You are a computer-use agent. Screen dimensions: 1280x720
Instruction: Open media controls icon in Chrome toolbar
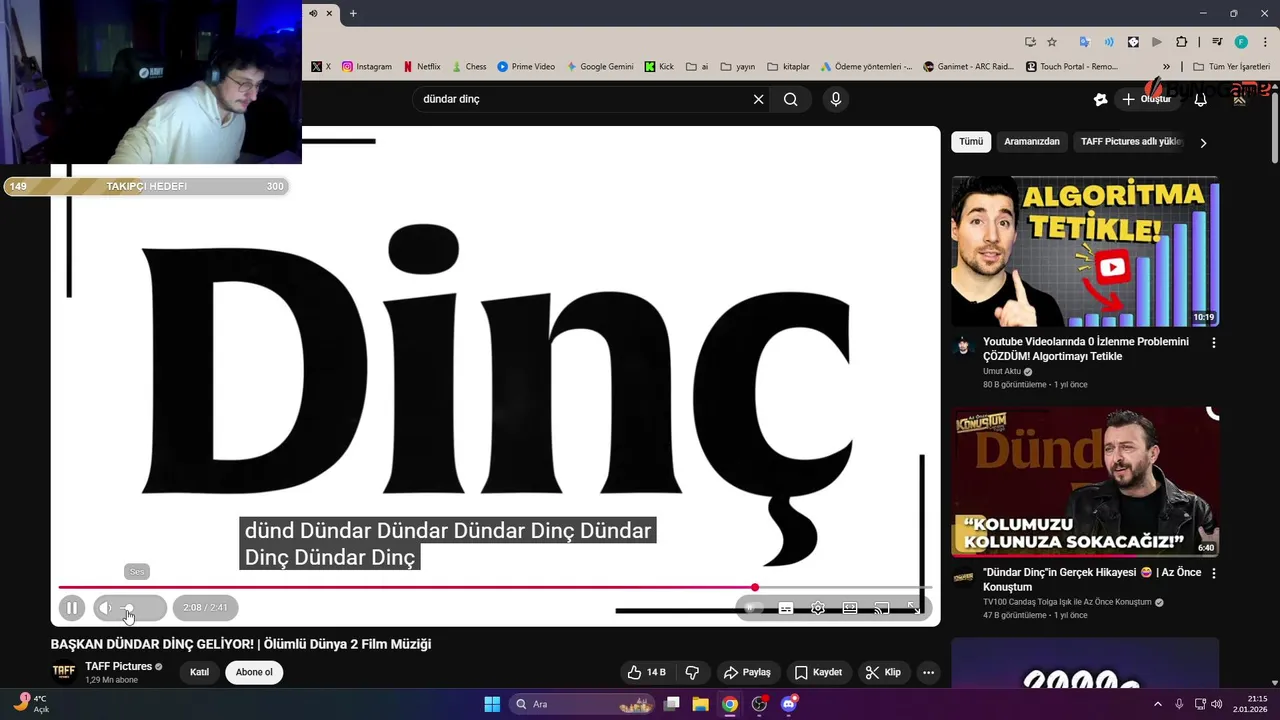(1216, 42)
